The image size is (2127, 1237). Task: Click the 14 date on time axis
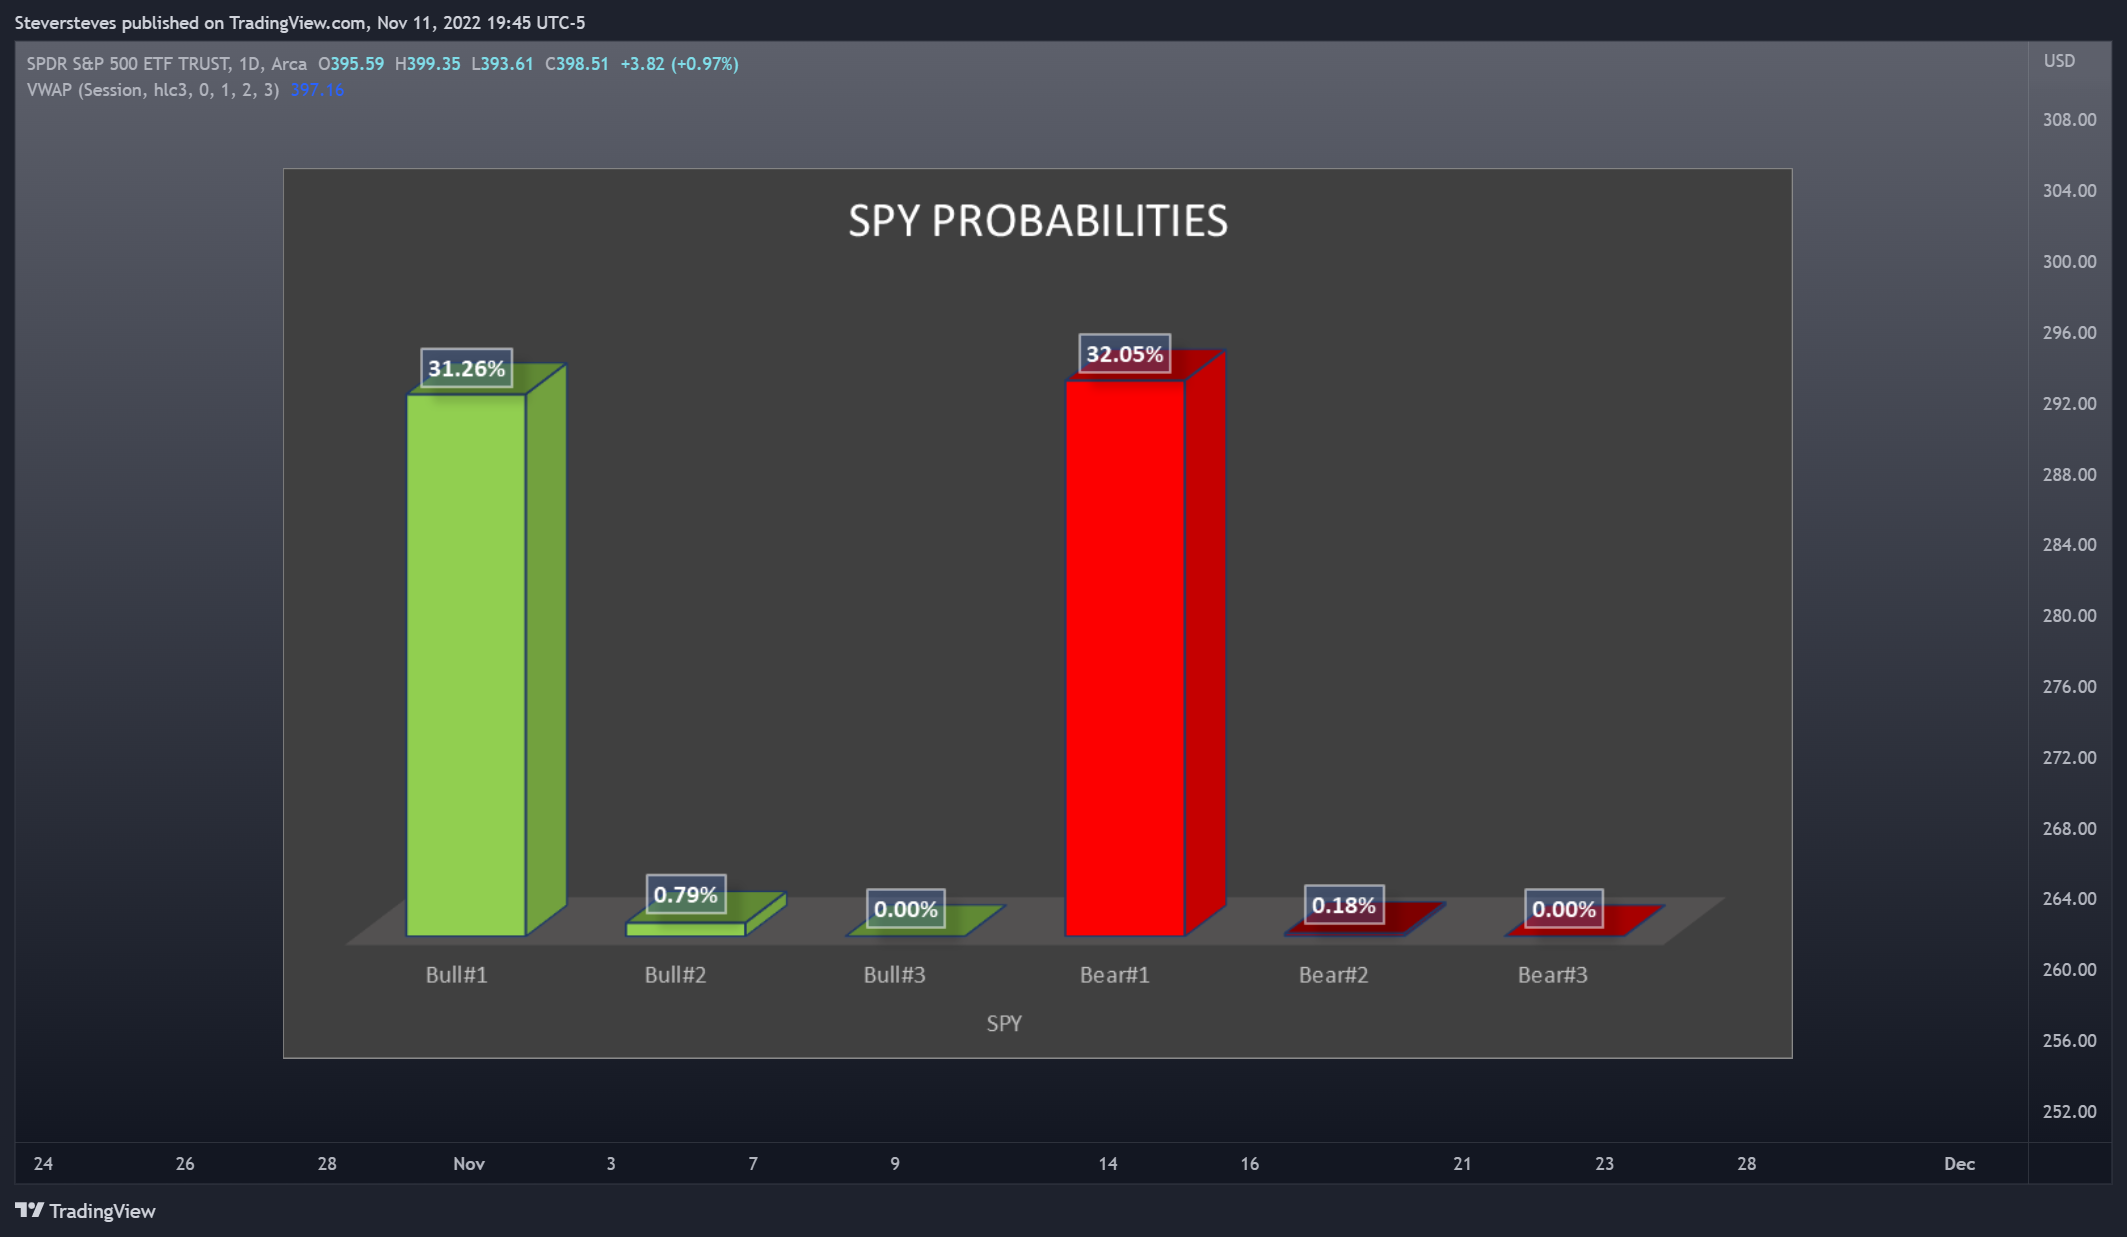[1108, 1164]
